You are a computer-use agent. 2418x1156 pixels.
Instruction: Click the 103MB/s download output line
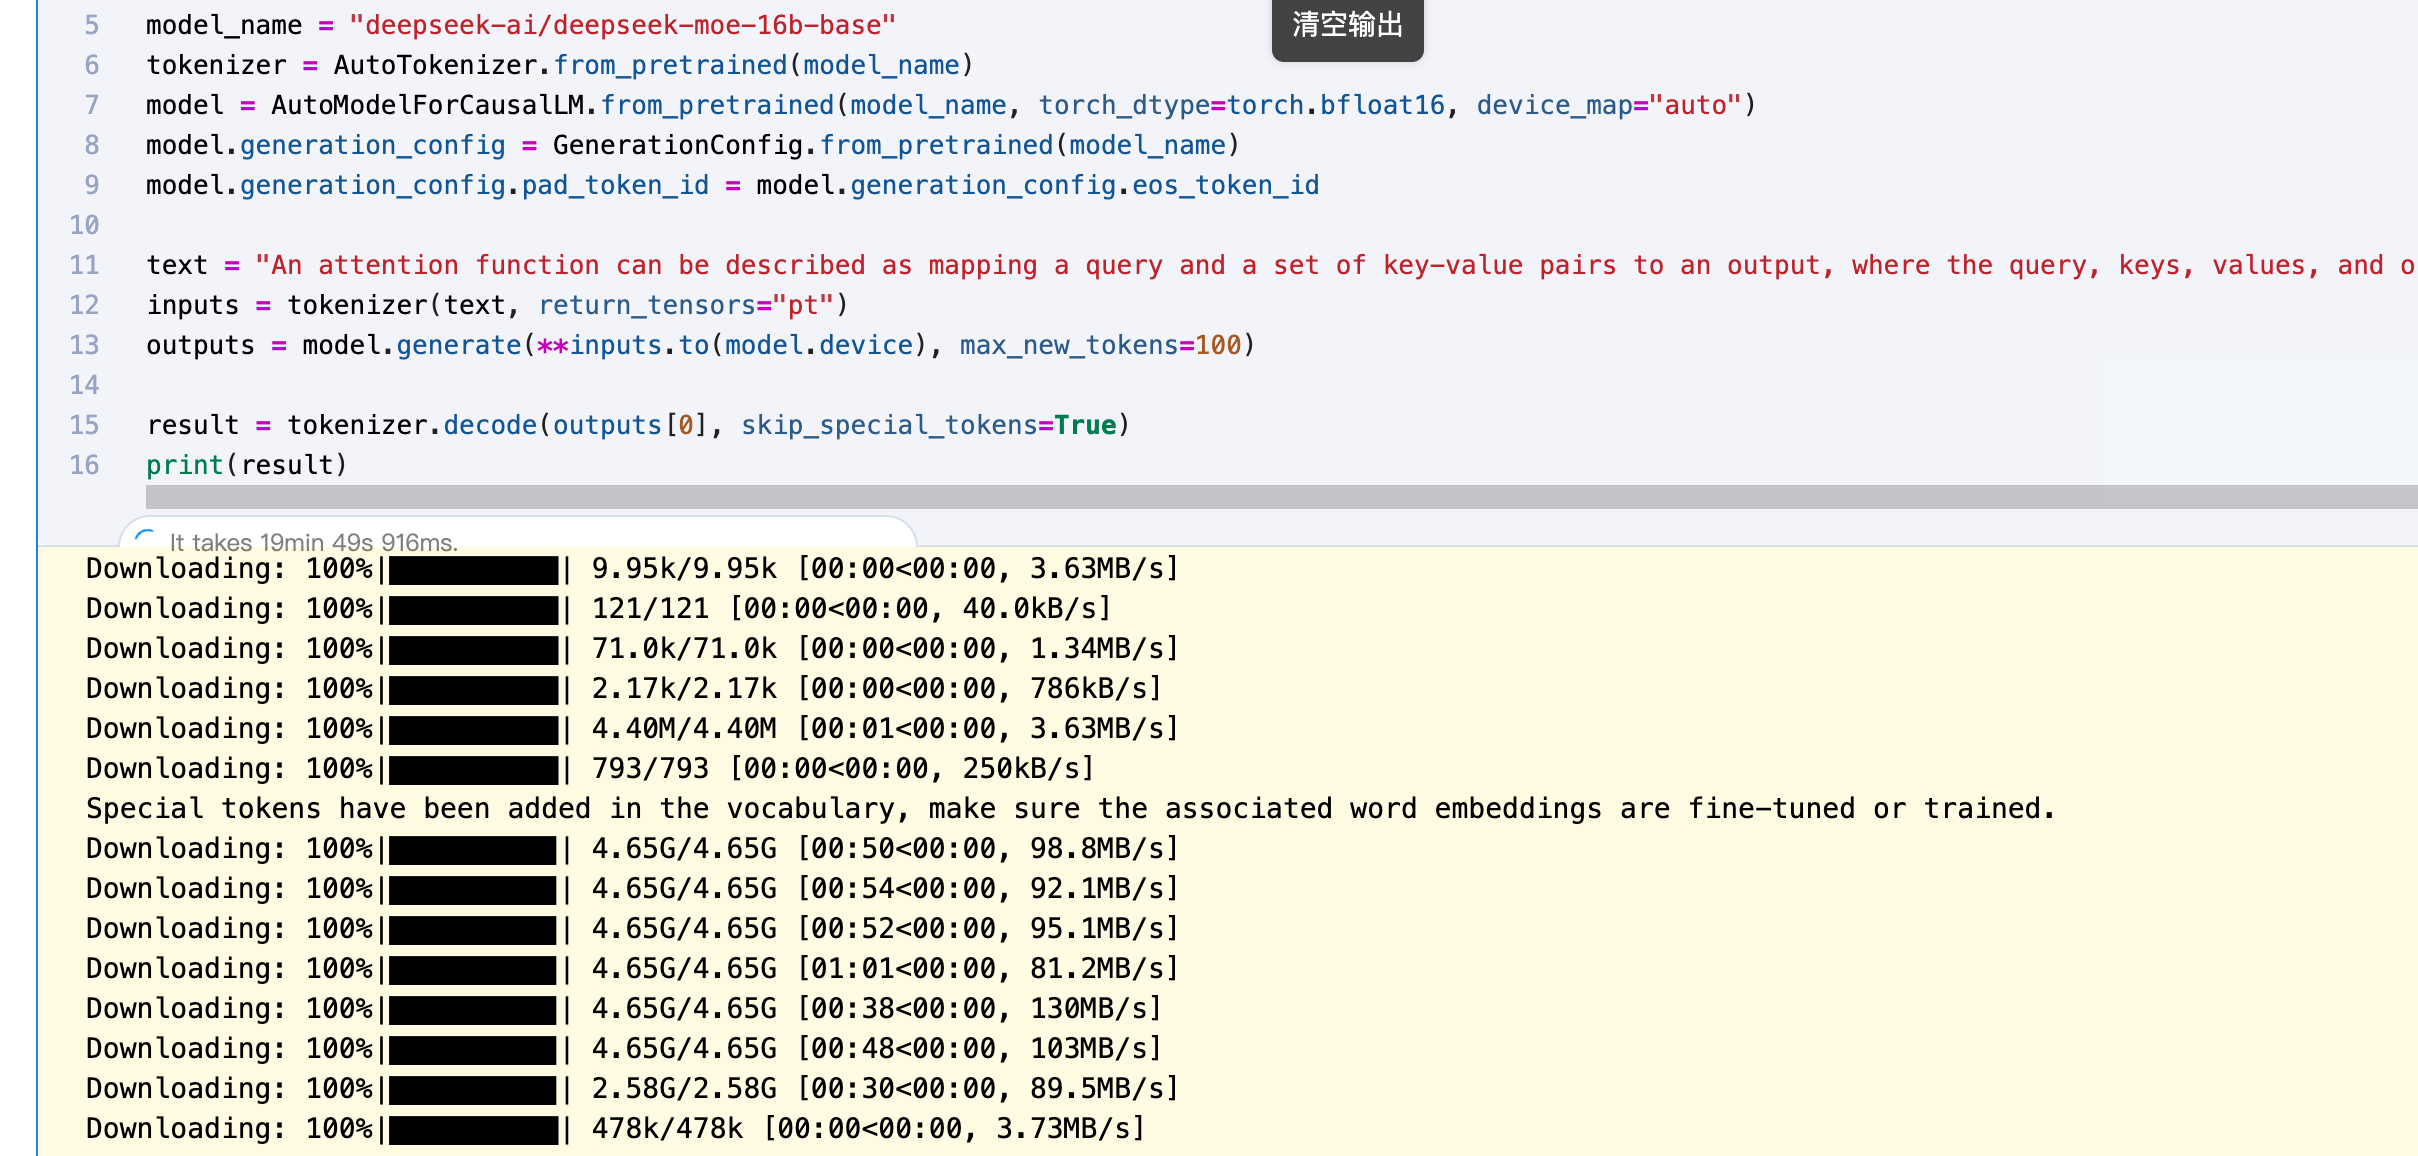pos(624,1049)
